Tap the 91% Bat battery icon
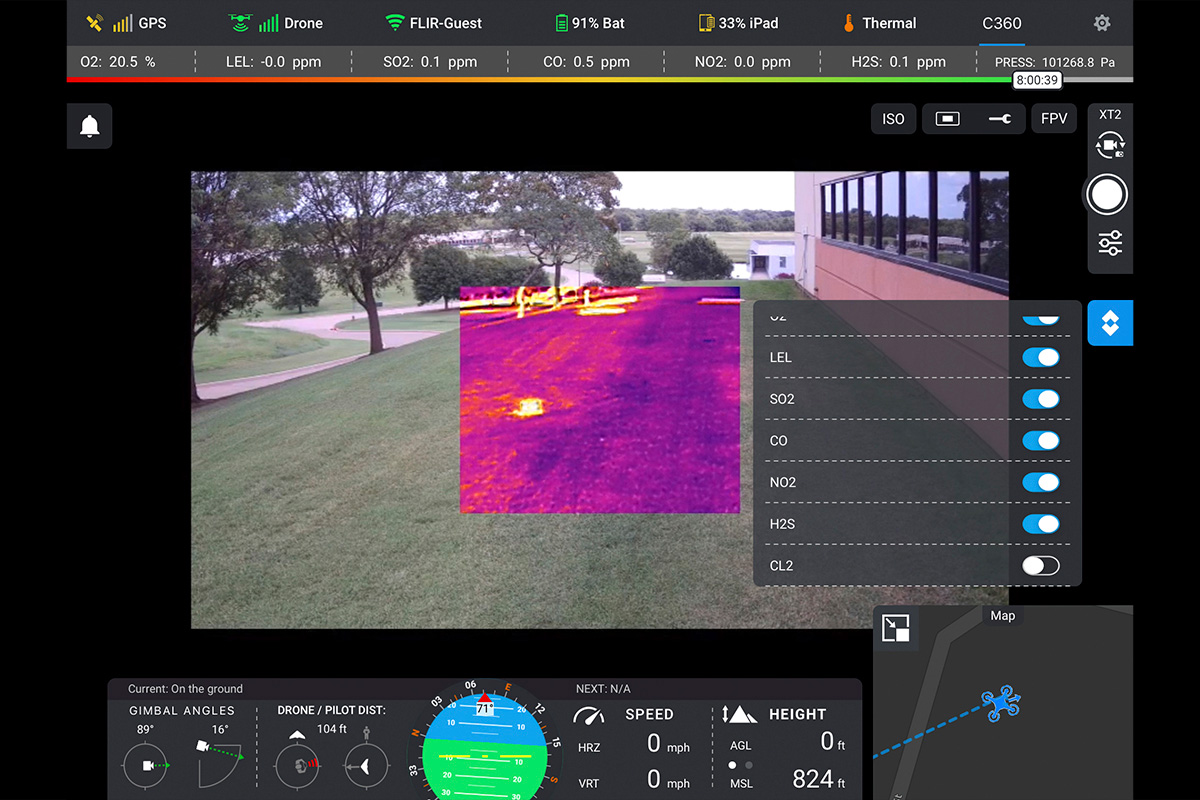The height and width of the screenshot is (800, 1200). [561, 23]
